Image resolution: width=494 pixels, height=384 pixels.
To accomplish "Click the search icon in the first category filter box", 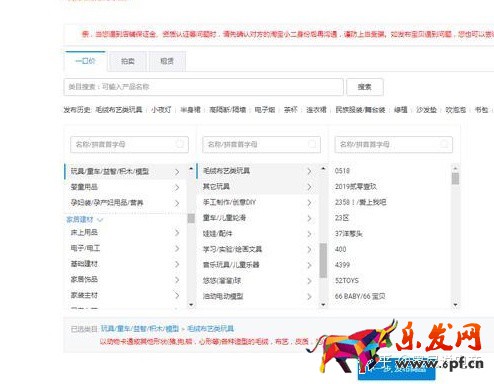I will pyautogui.click(x=180, y=144).
